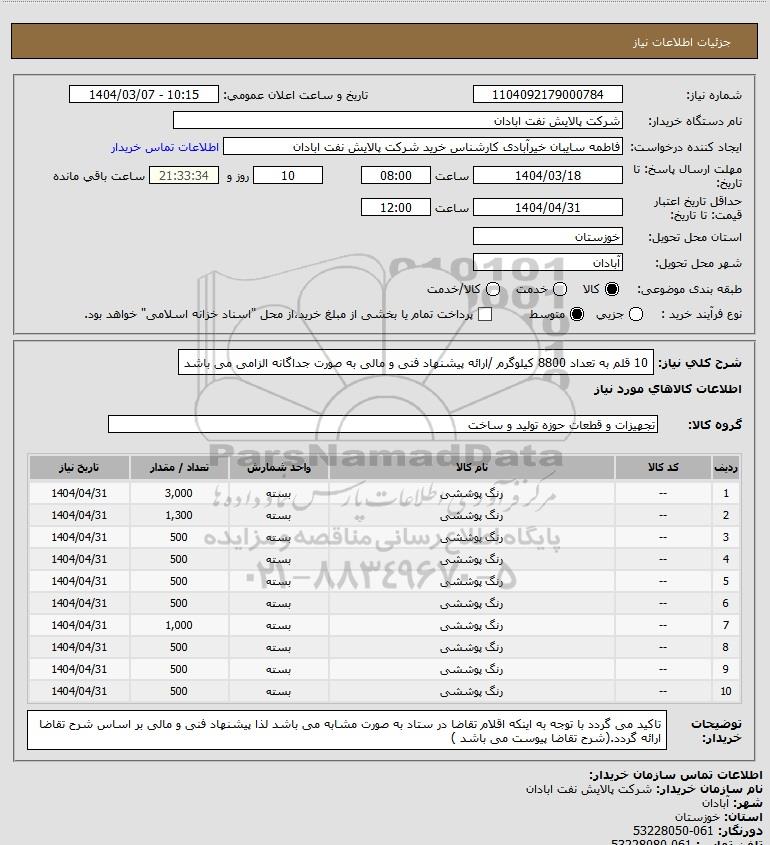Click the بسته unit in row 9

point(279,669)
